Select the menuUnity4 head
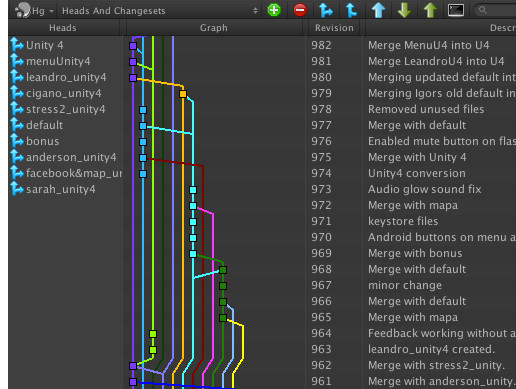Screen dimensions: 516x389 coord(58,61)
